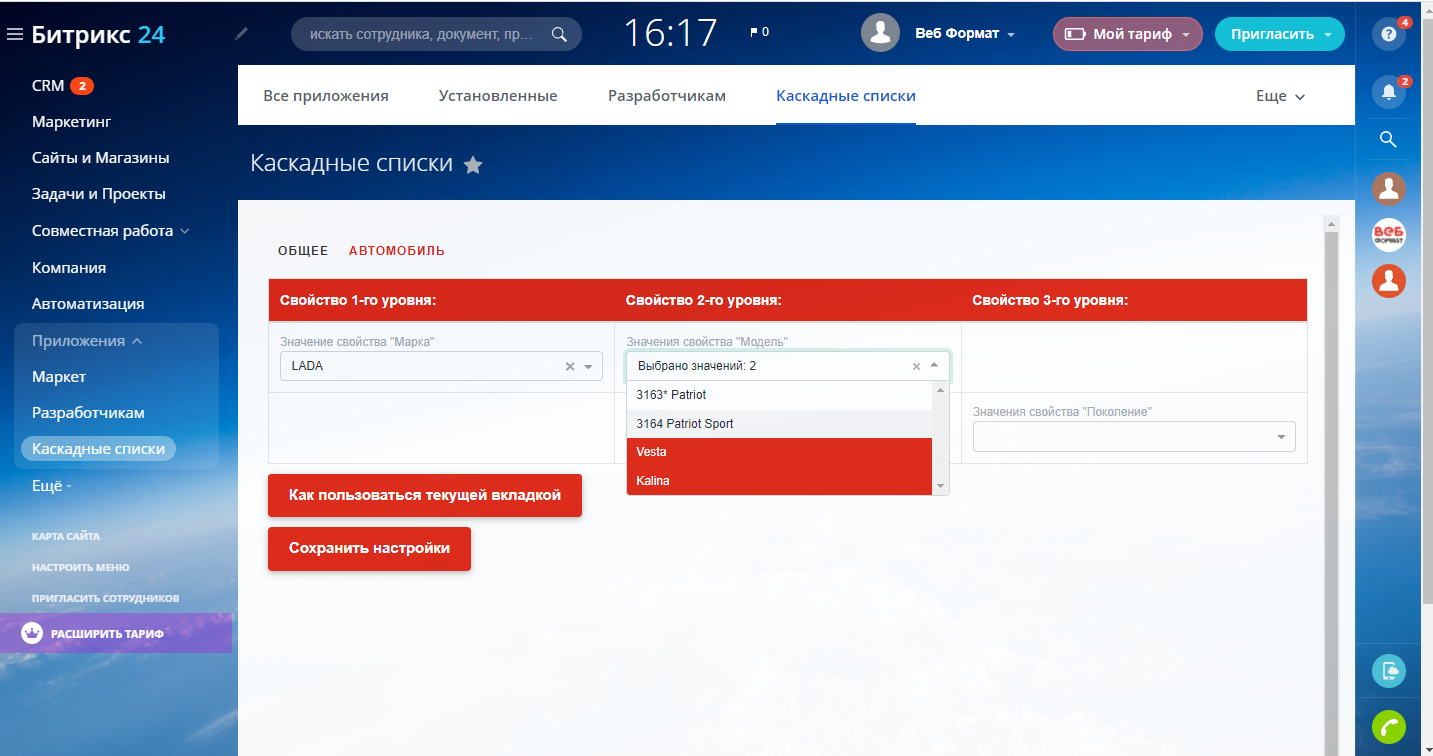Toggle the hamburger menu next to Битрикс 24
Image resolution: width=1433 pixels, height=756 pixels.
tap(14, 35)
